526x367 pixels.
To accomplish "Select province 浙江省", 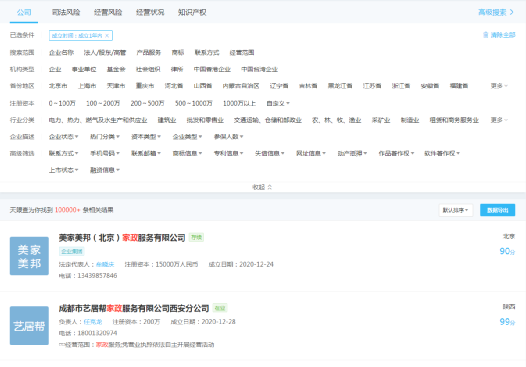I will pyautogui.click(x=401, y=86).
